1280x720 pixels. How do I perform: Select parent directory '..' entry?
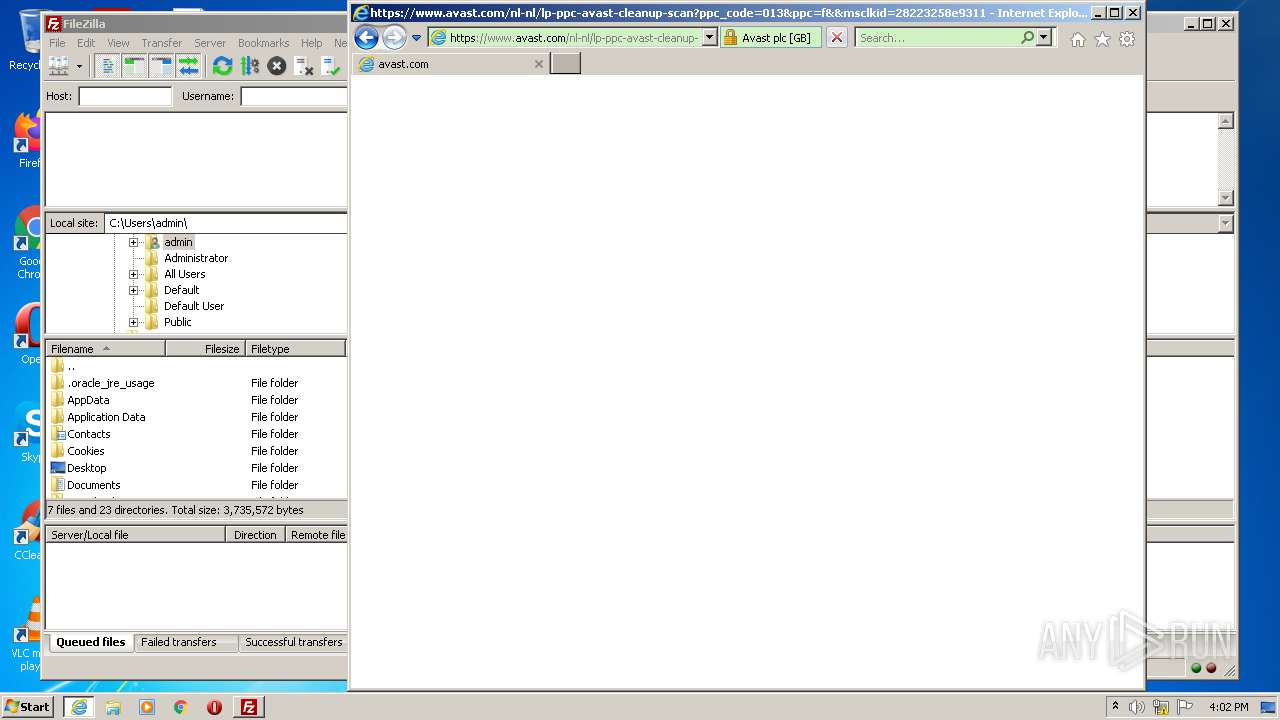point(196,366)
